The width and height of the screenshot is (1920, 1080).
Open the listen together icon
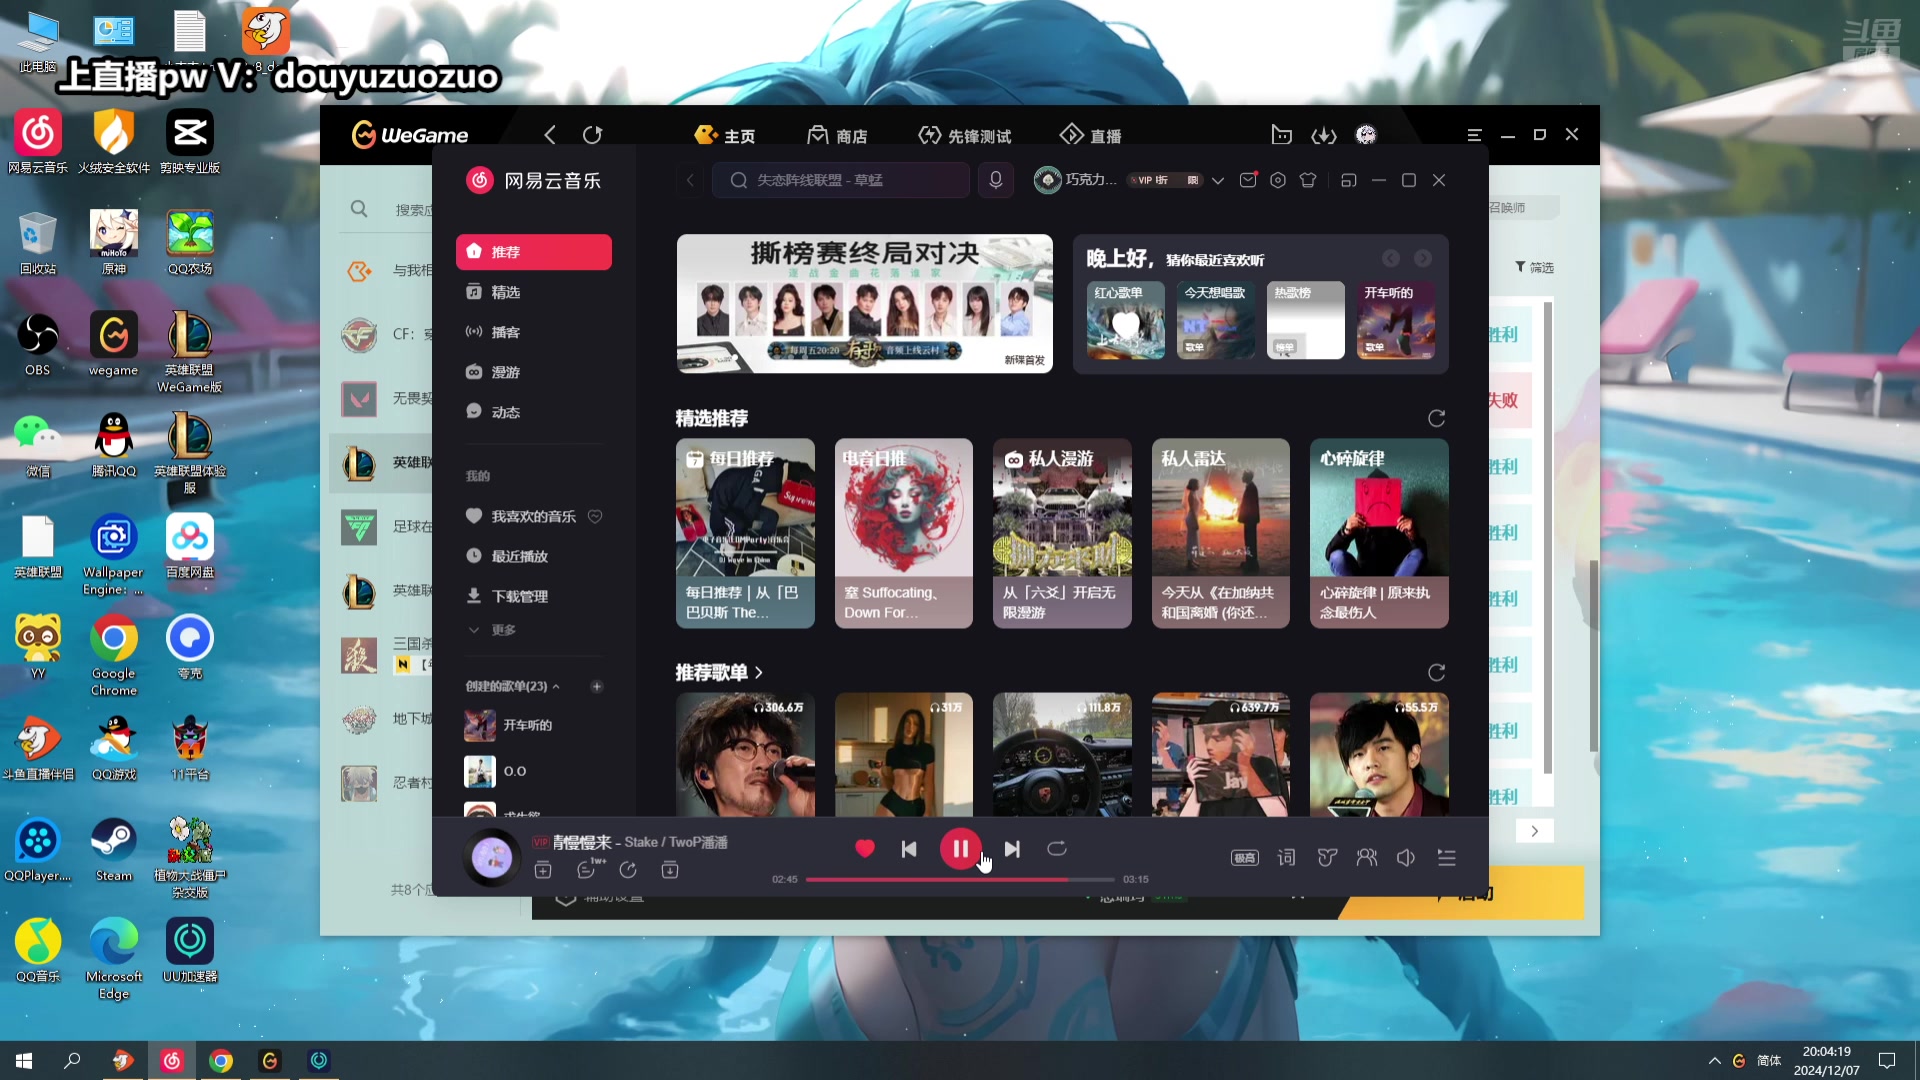pyautogui.click(x=1366, y=857)
